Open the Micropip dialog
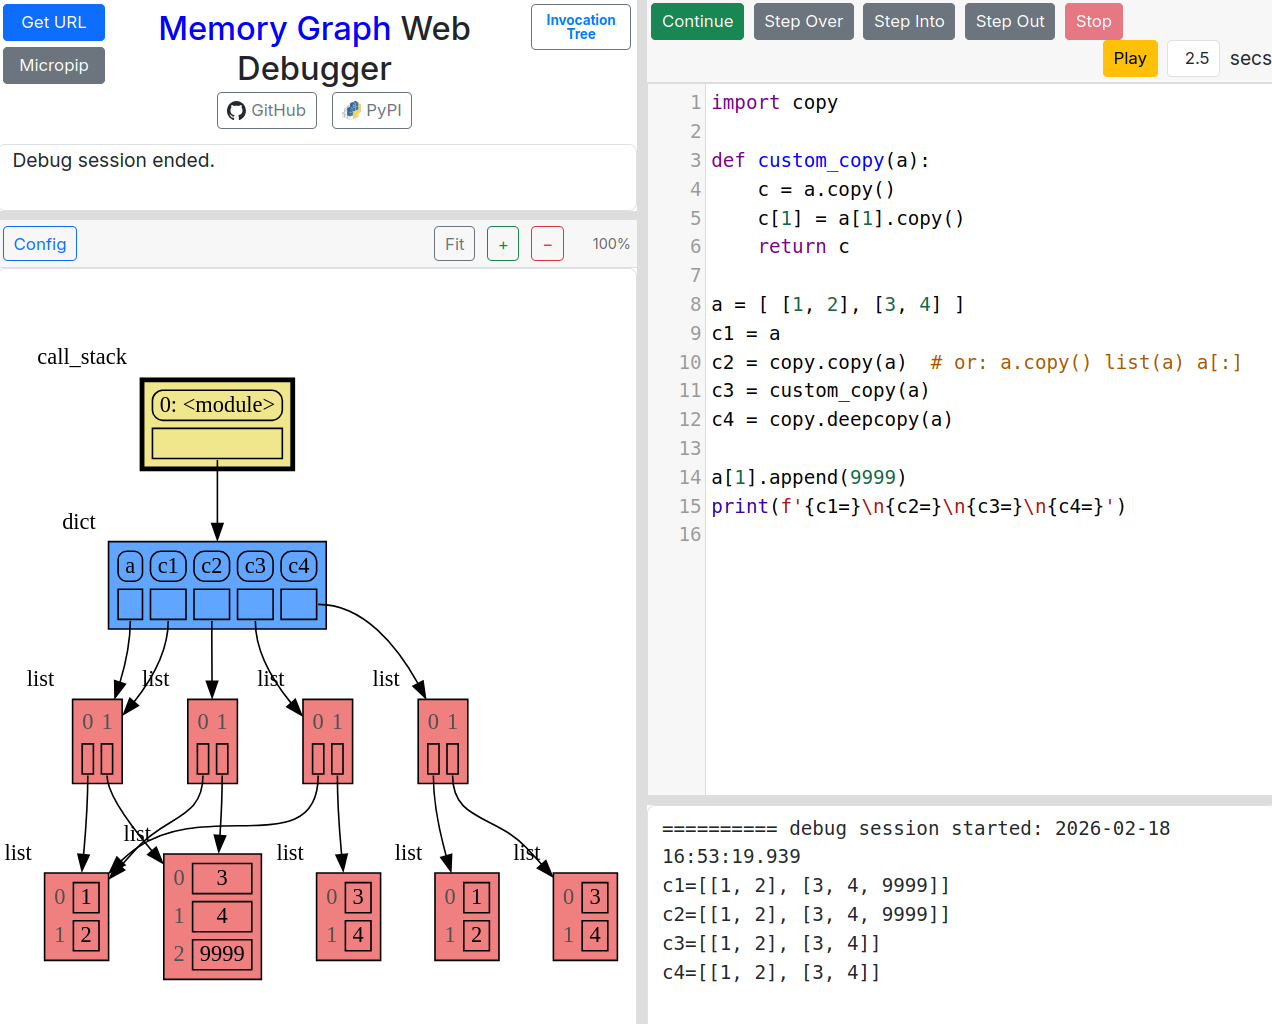The width and height of the screenshot is (1272, 1024). pyautogui.click(x=54, y=65)
